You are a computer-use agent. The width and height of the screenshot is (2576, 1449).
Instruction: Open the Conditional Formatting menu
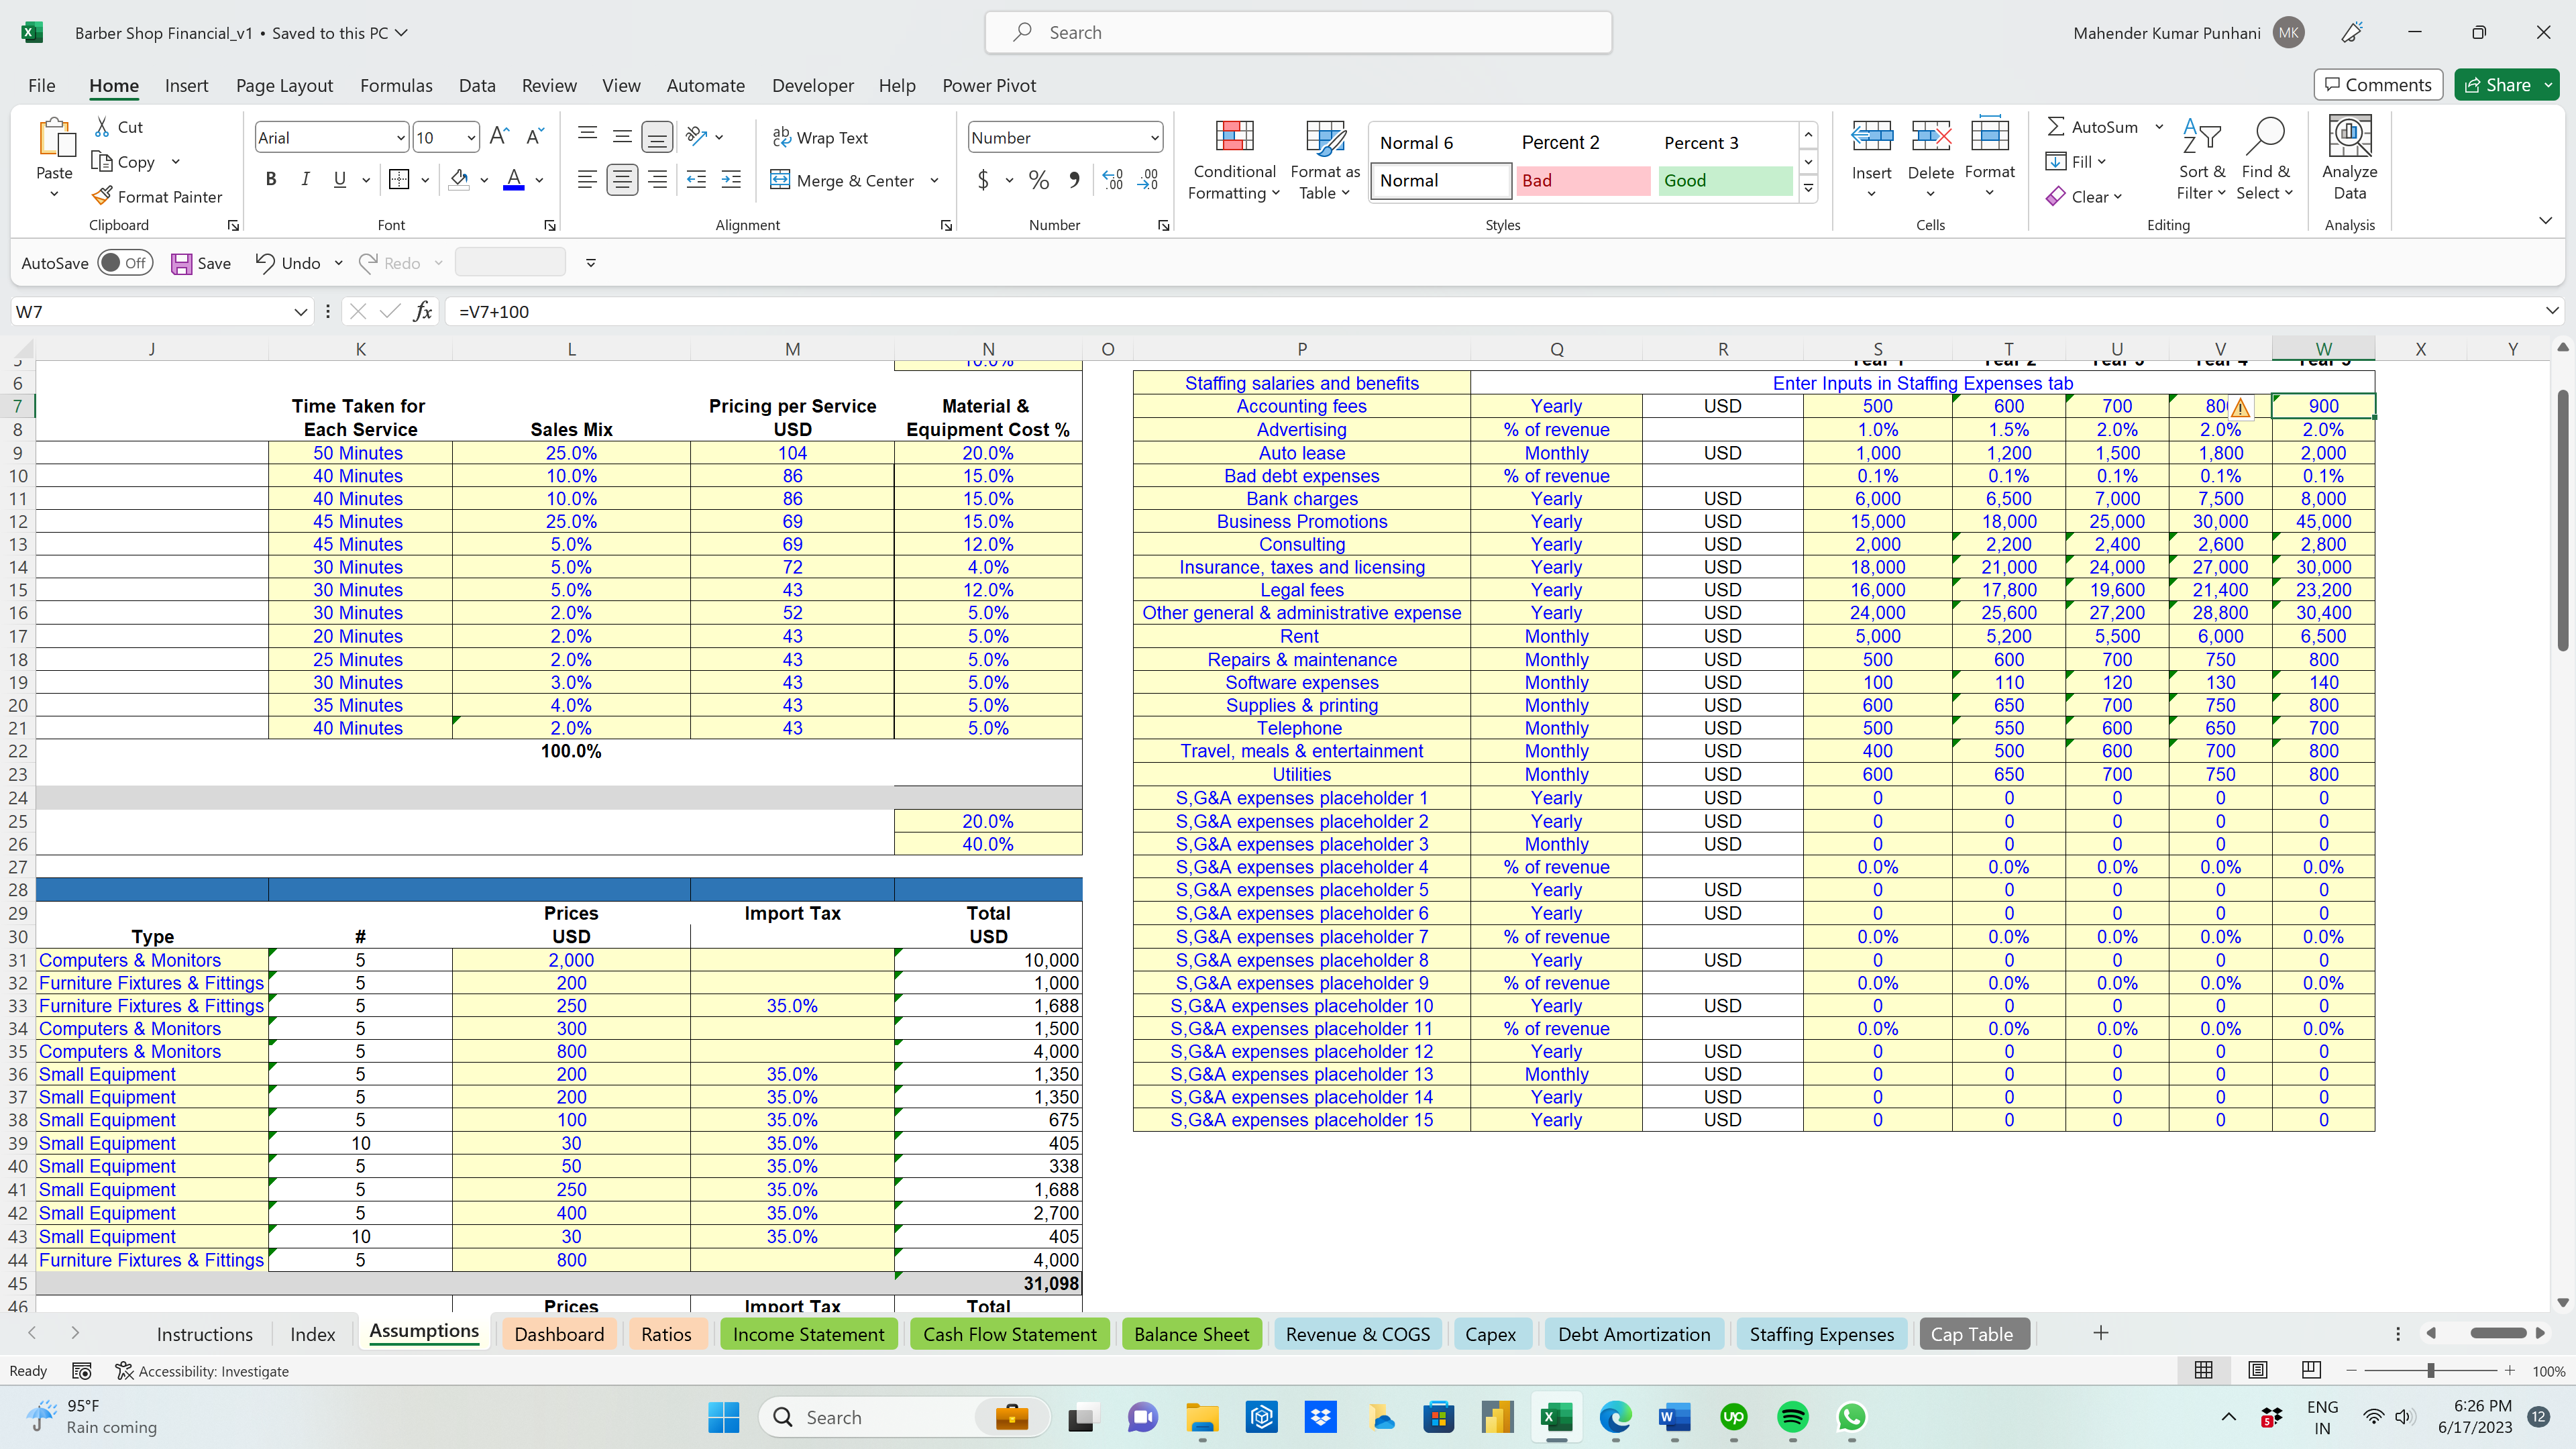click(1234, 160)
